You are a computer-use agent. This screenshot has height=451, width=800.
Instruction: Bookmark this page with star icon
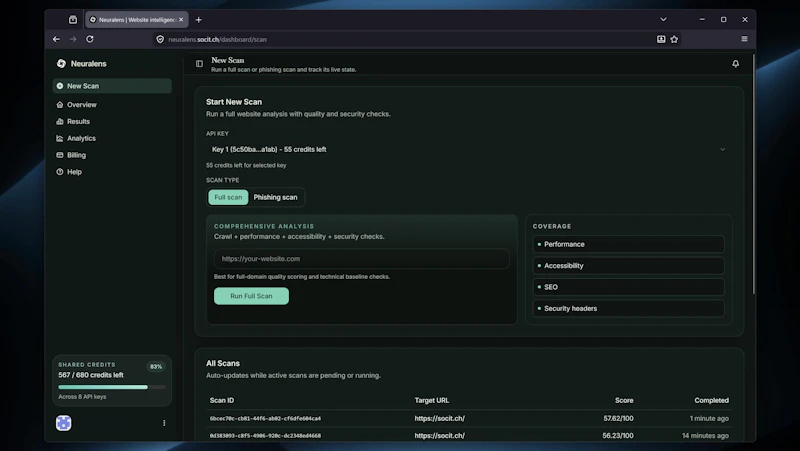point(674,39)
